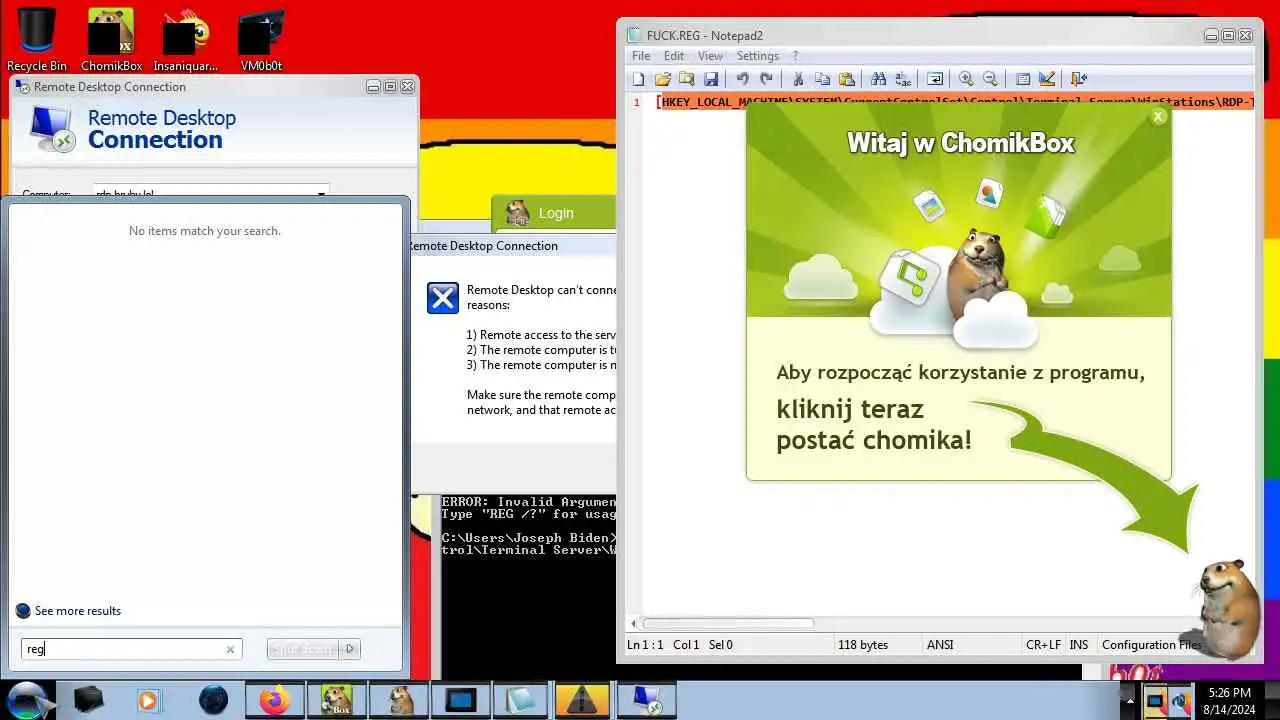The image size is (1280, 720).
Task: Click the Customize schemes icon in Notepad2
Action: (1047, 79)
